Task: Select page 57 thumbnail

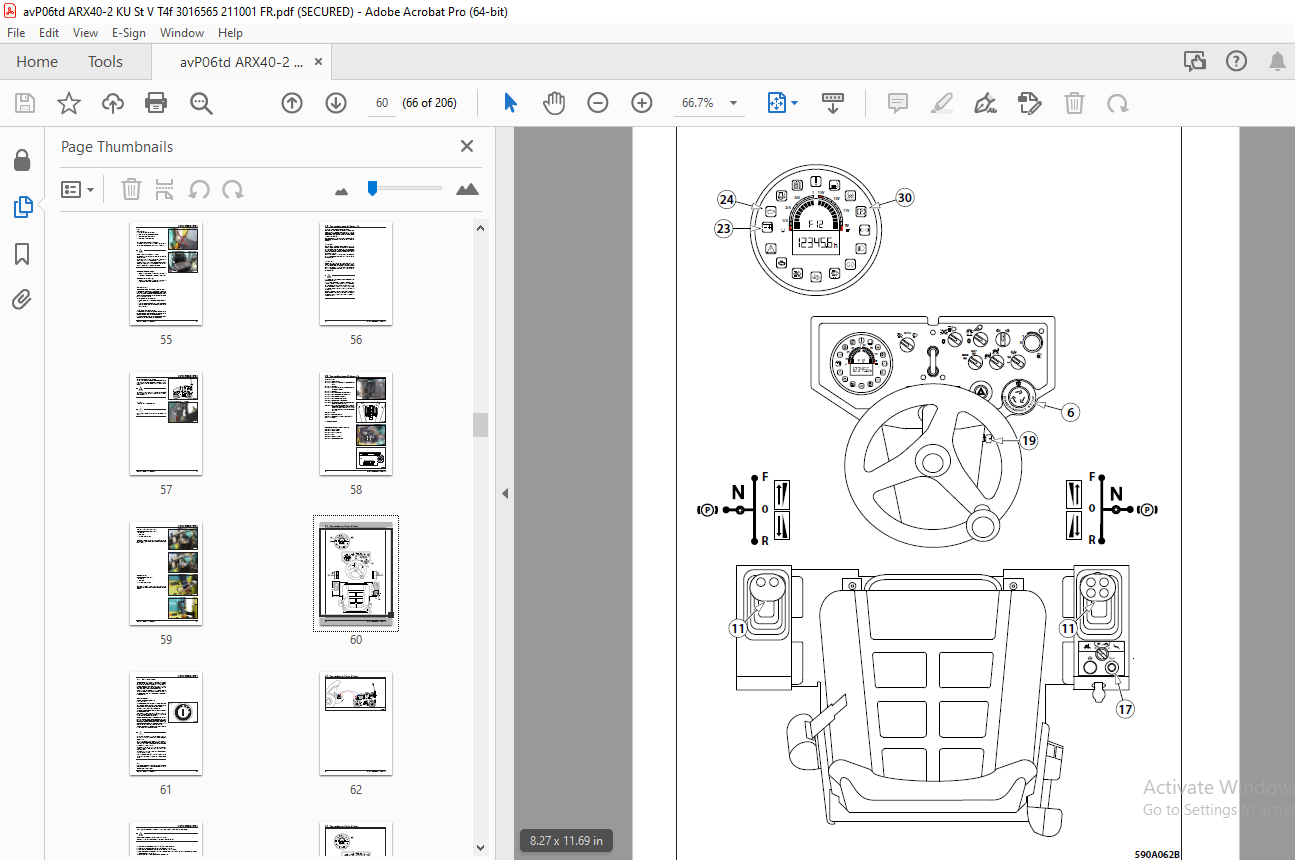Action: pos(166,424)
